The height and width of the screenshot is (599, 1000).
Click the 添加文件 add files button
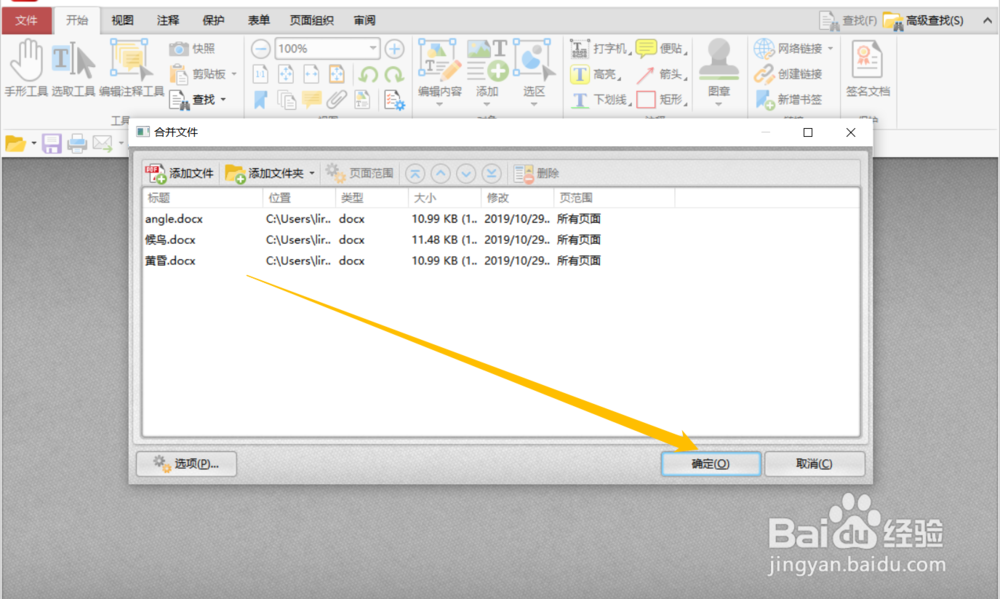point(180,173)
